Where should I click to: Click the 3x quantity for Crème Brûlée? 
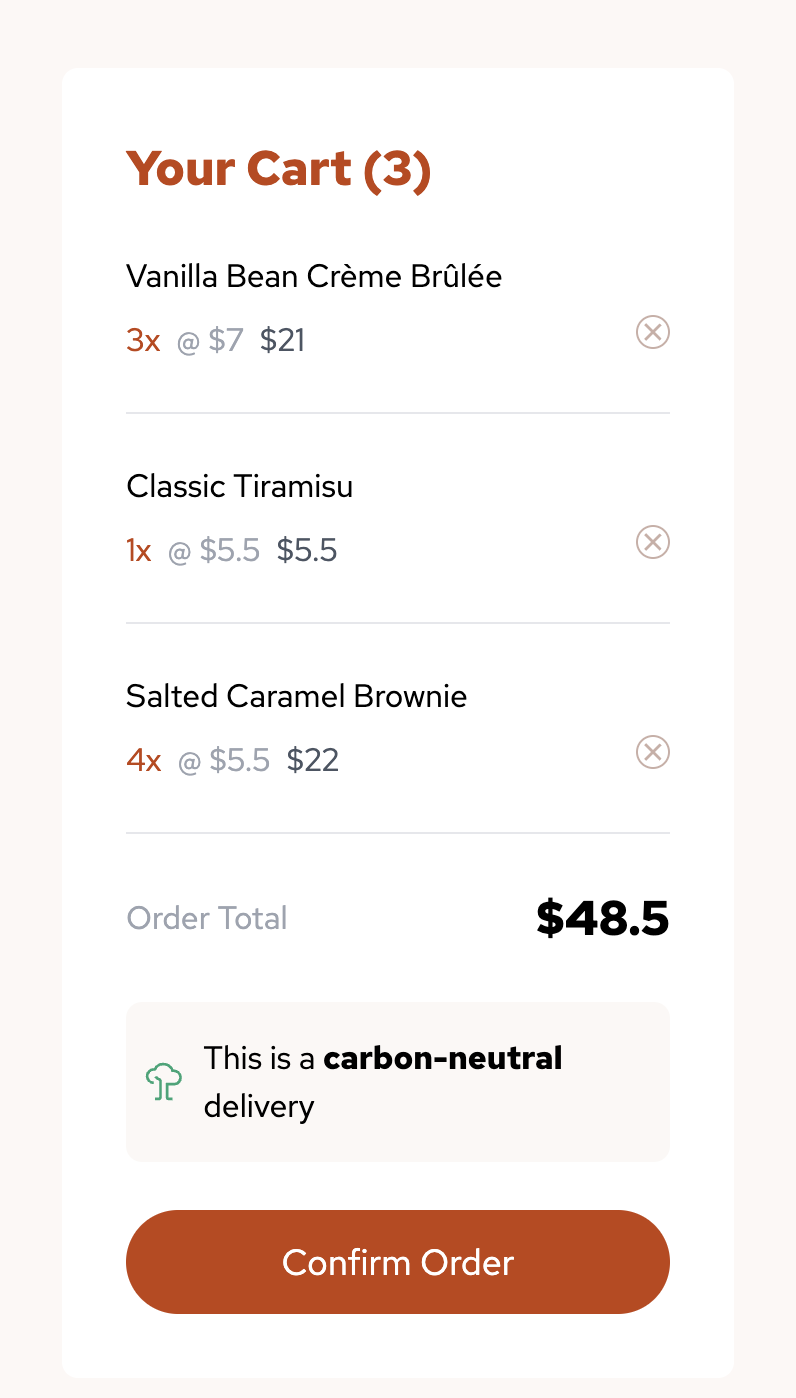point(143,341)
